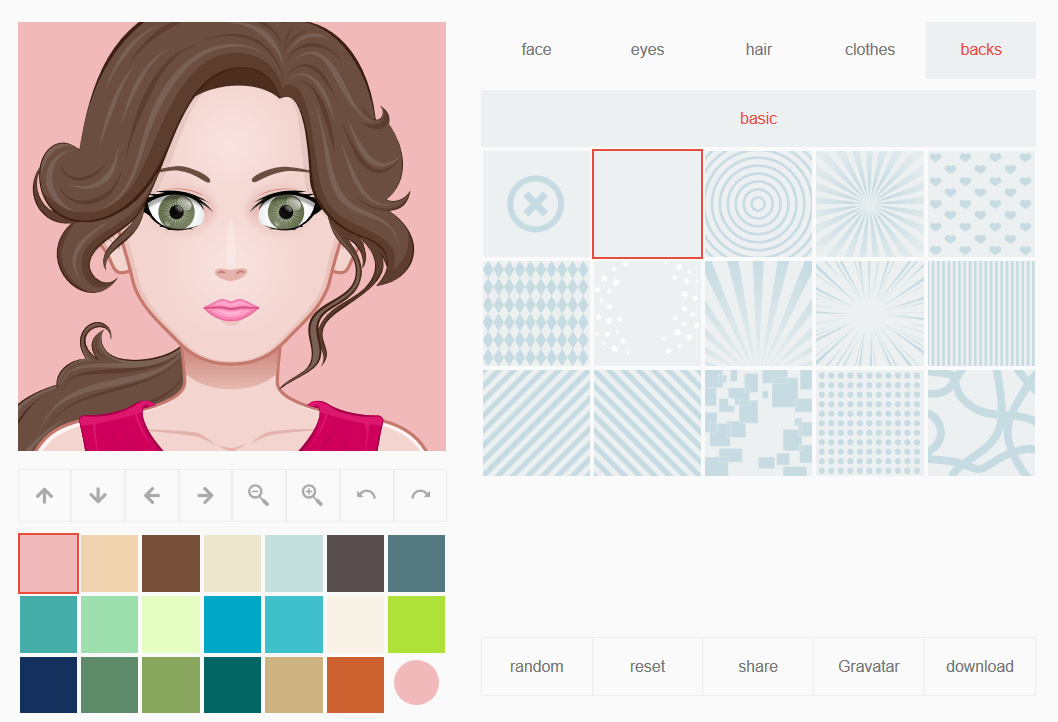Viewport: 1058px width, 722px height.
Task: Reset the avatar to default
Action: click(x=647, y=665)
